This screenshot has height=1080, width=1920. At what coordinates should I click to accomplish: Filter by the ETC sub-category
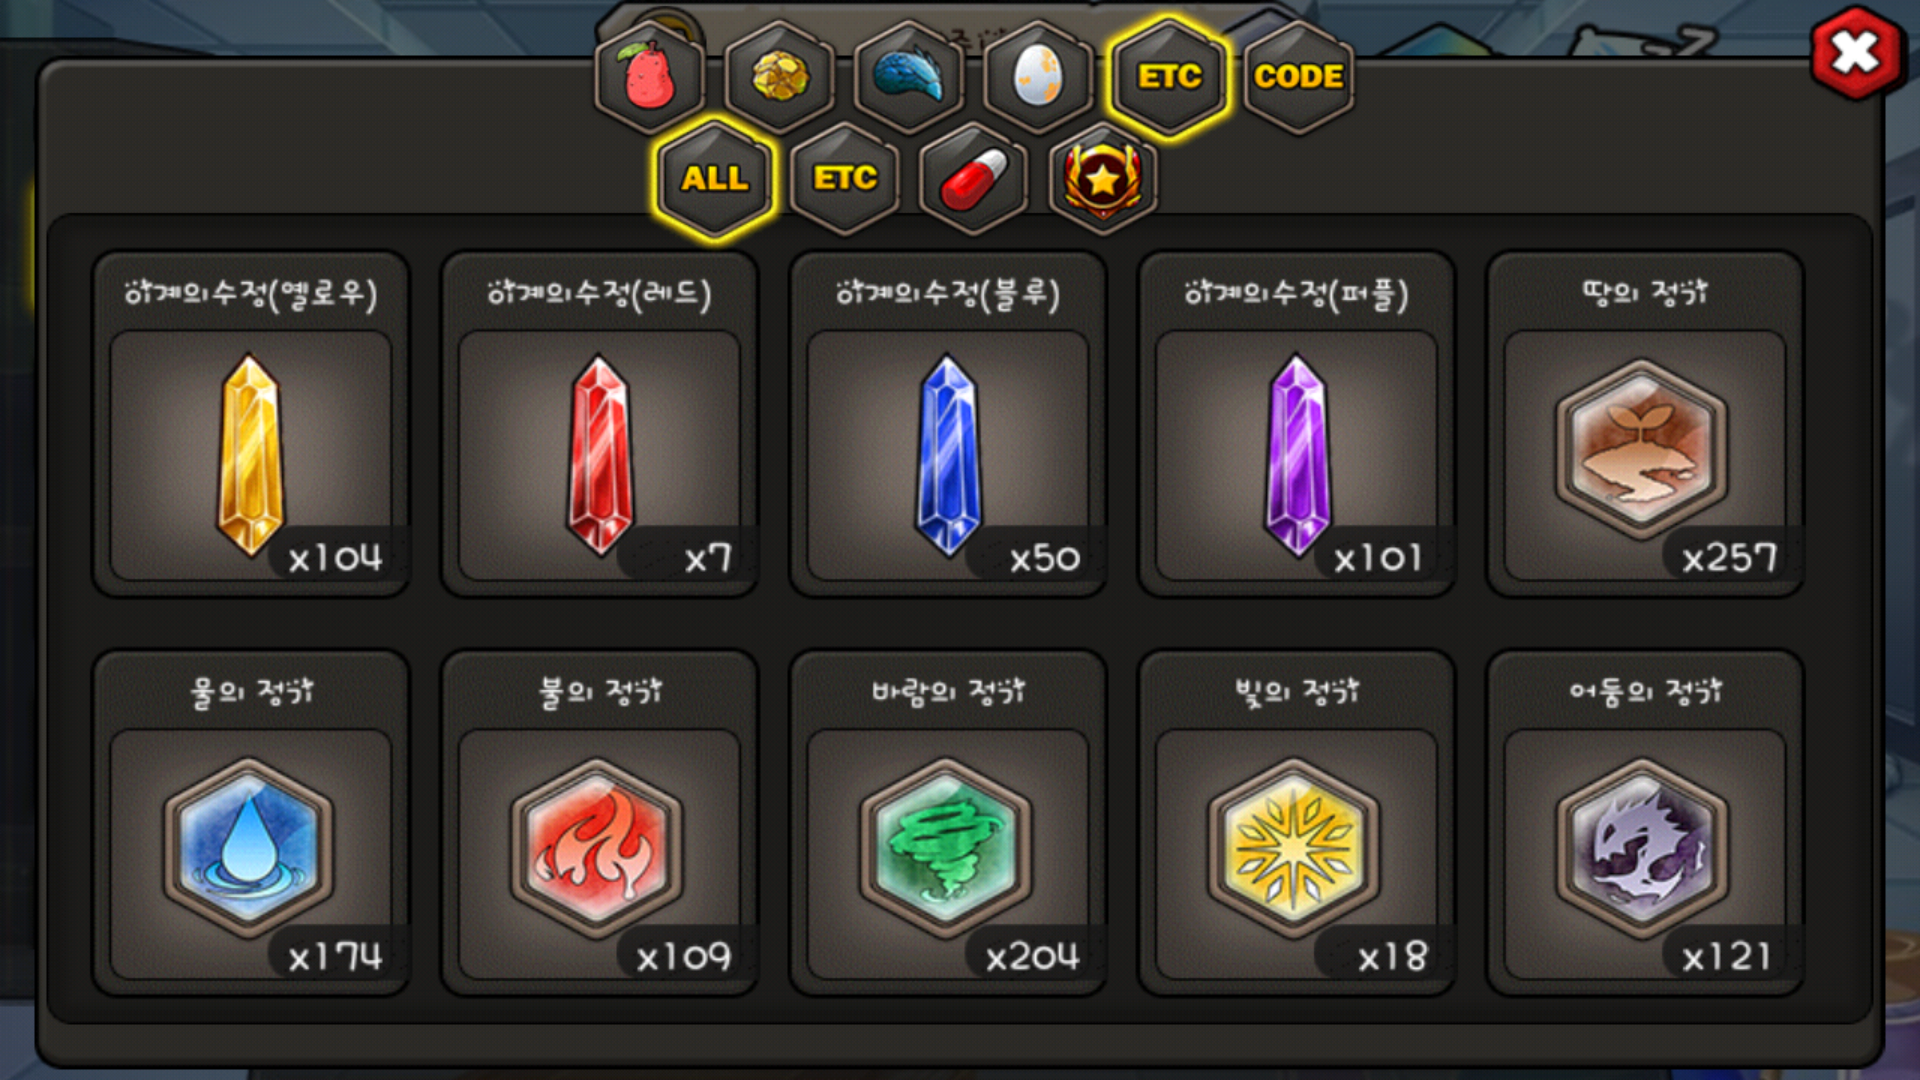845,179
